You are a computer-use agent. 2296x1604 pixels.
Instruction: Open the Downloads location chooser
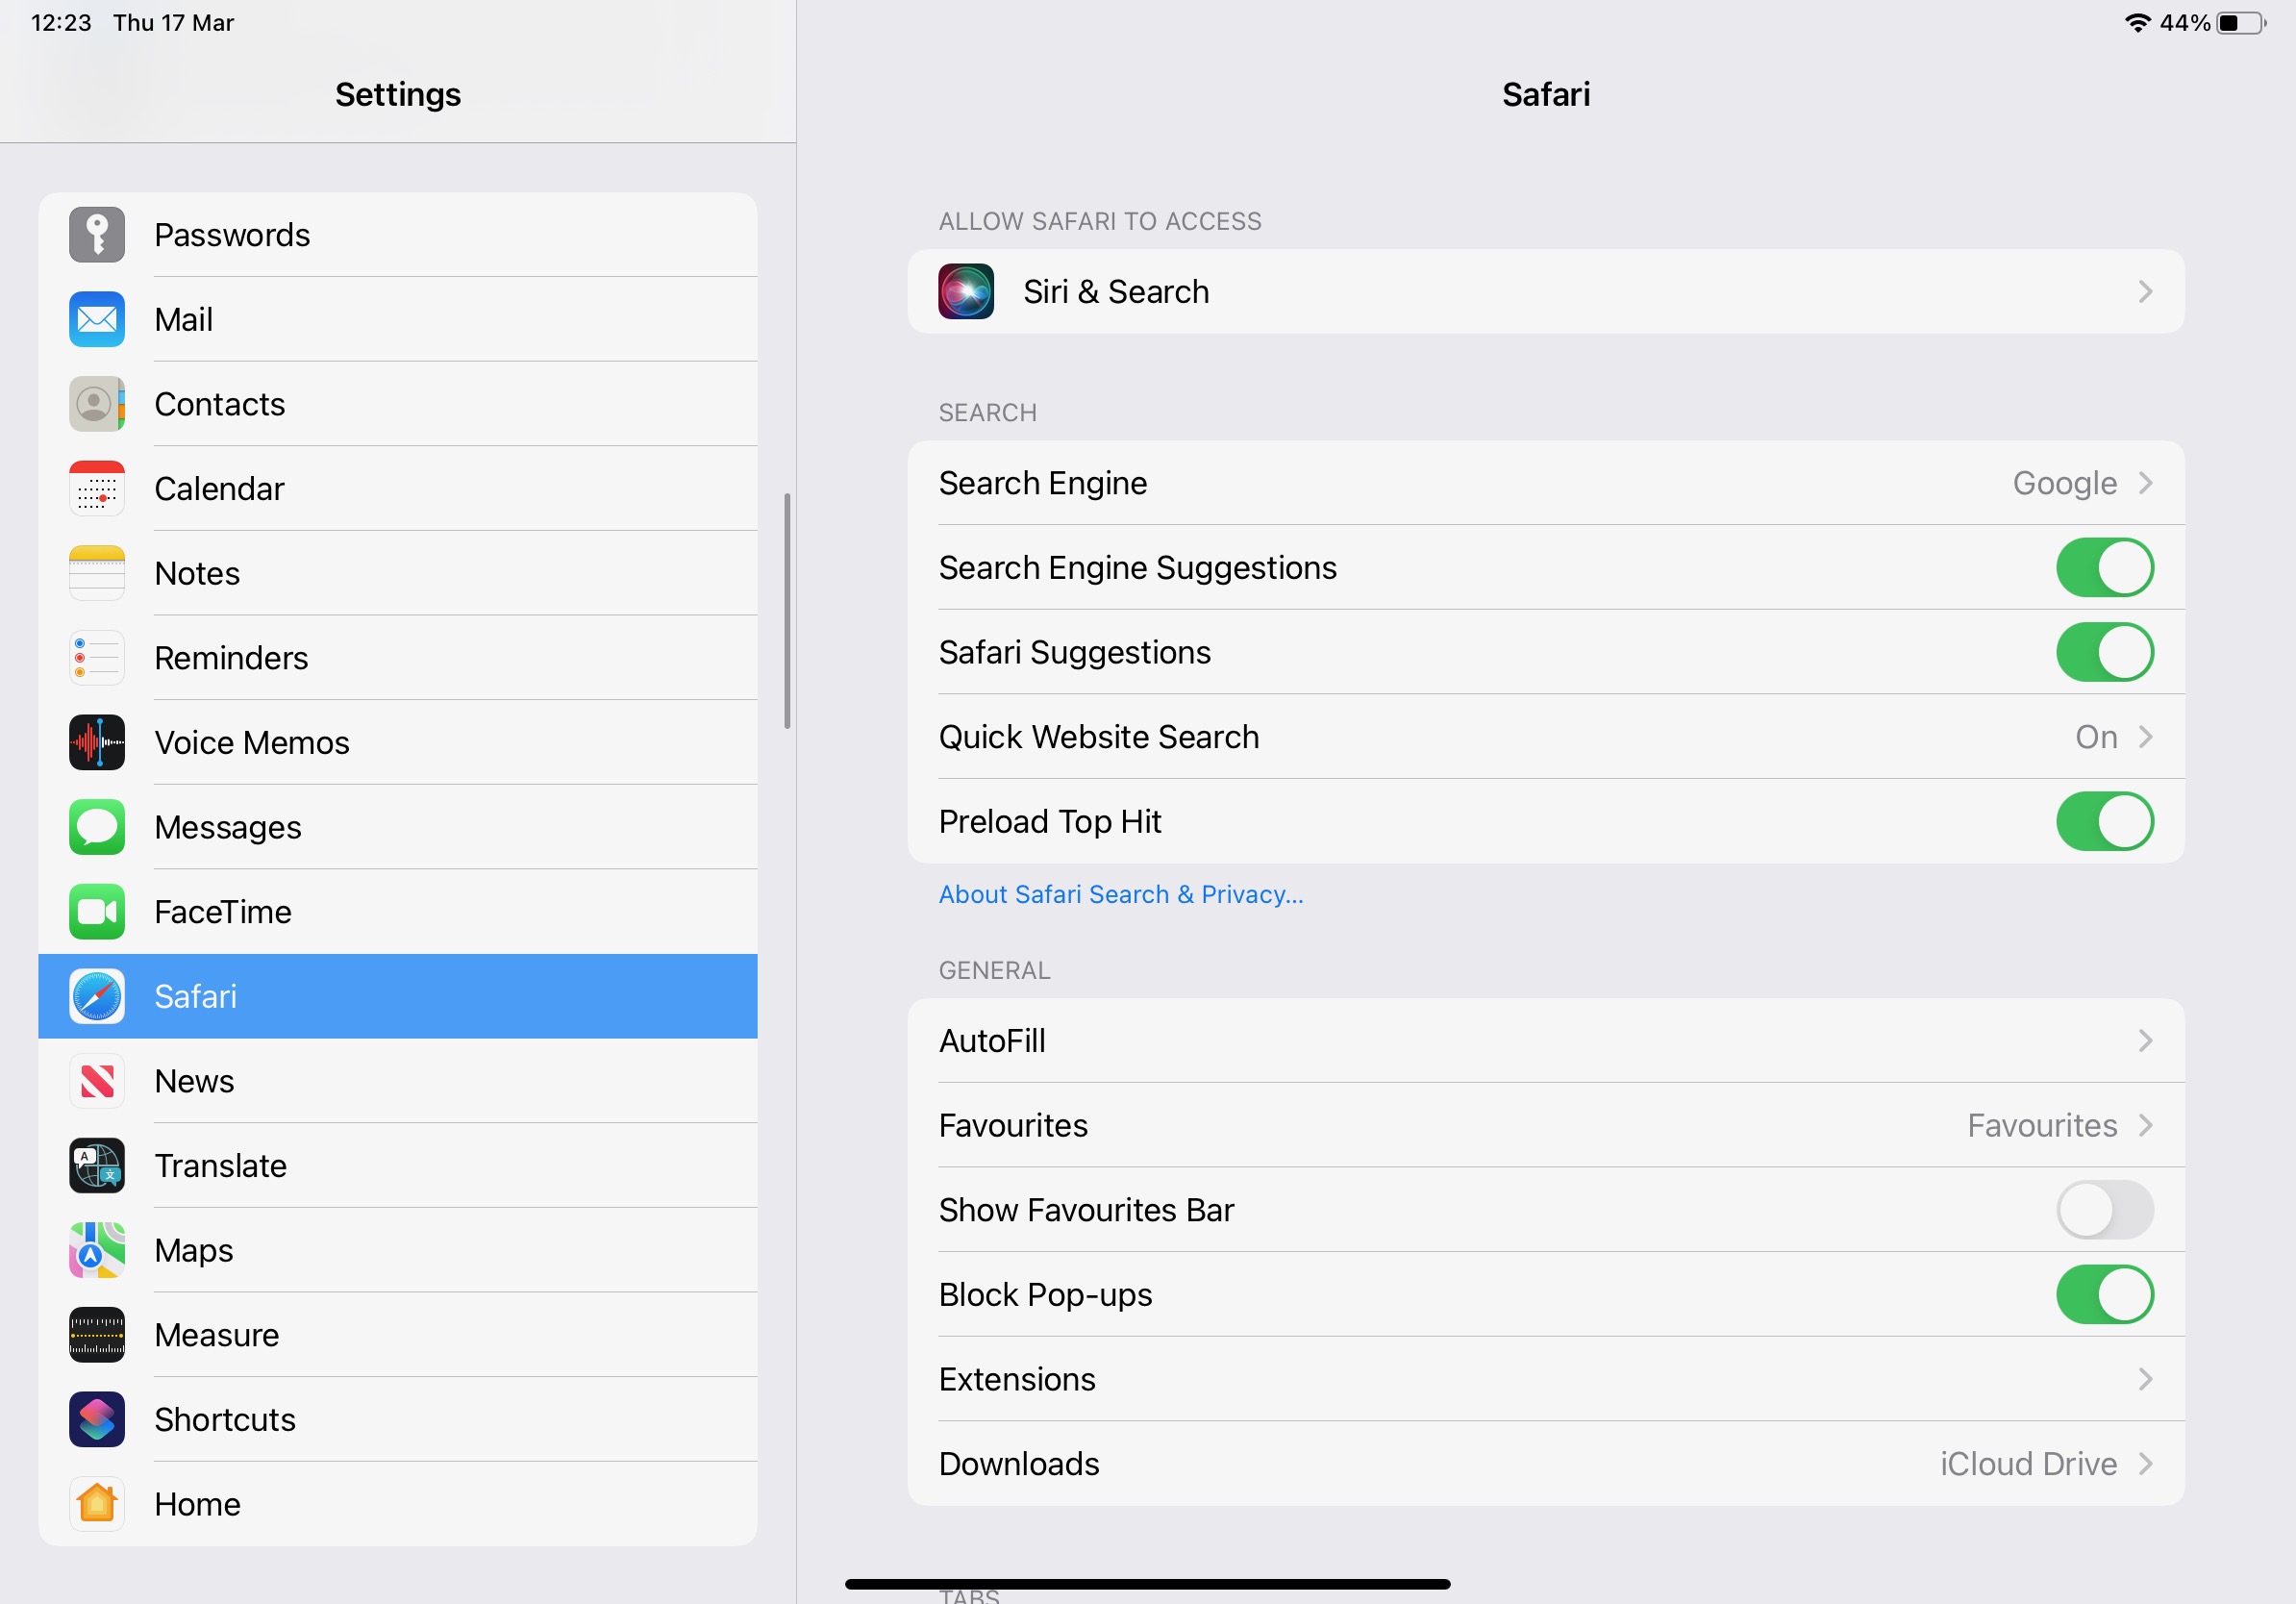click(1545, 1463)
